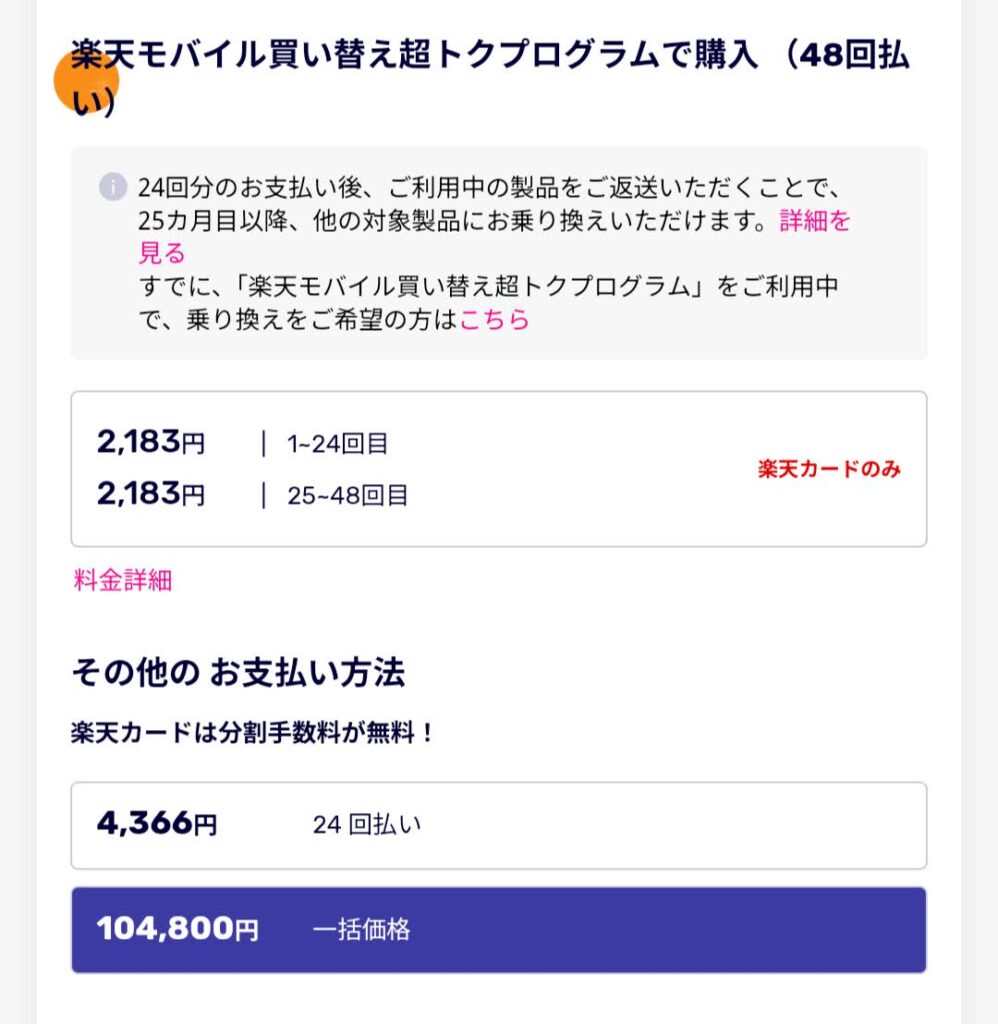998x1024 pixels.
Task: Click the 1~24回目 installment row
Action: [338, 444]
